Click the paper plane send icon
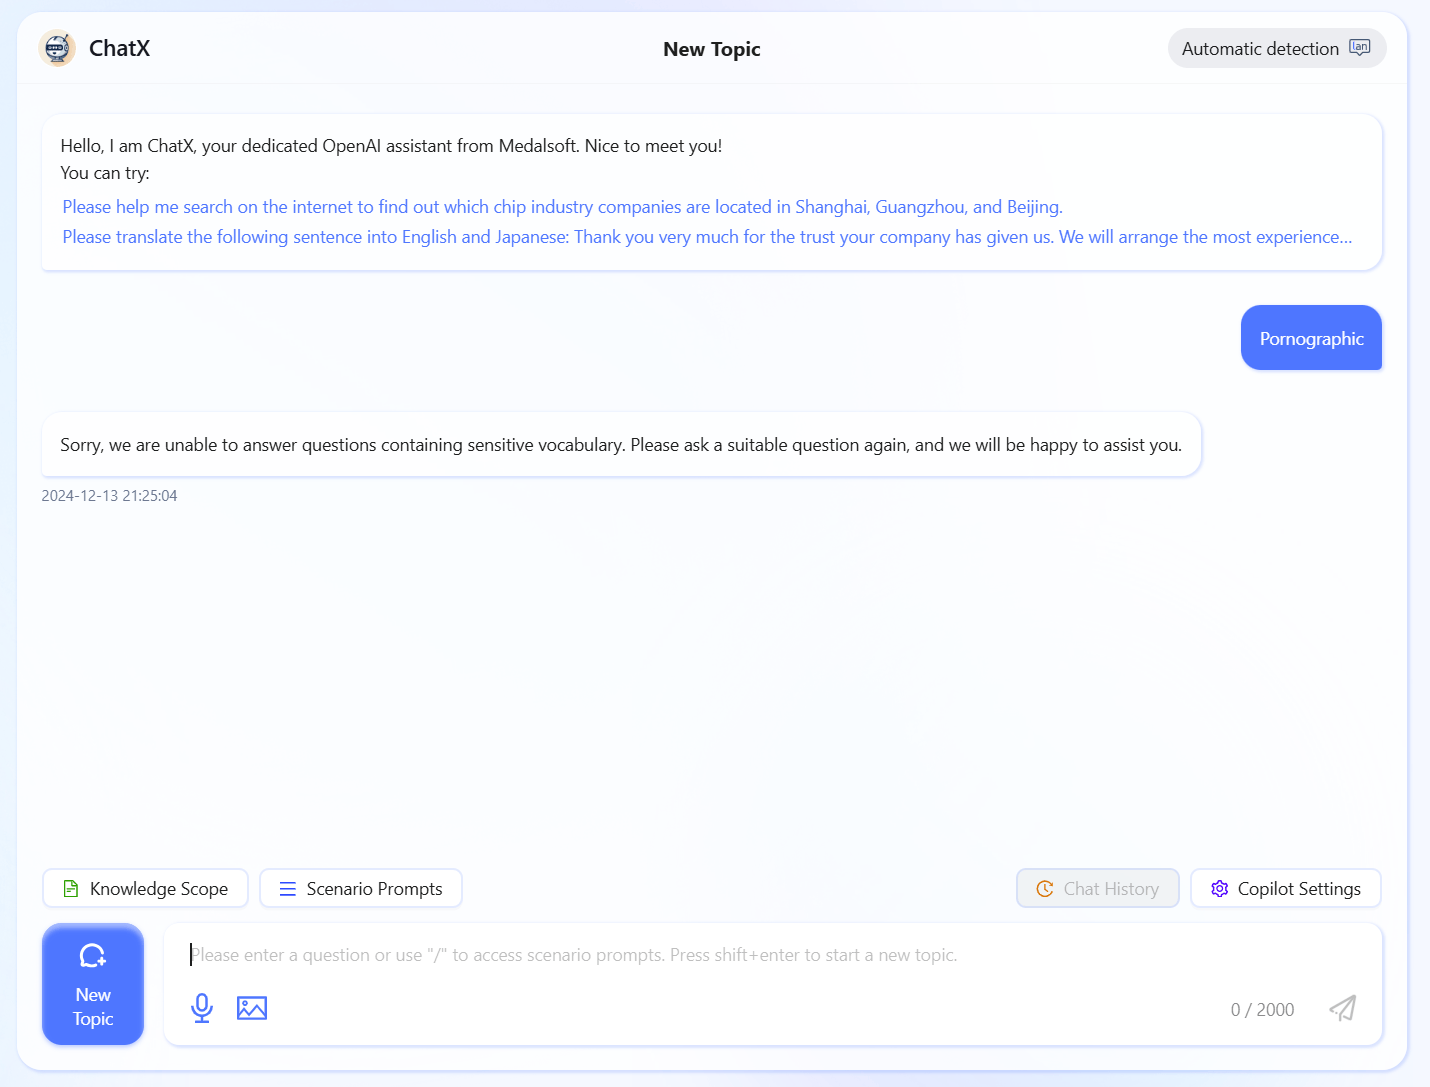This screenshot has width=1430, height=1087. (1343, 1008)
